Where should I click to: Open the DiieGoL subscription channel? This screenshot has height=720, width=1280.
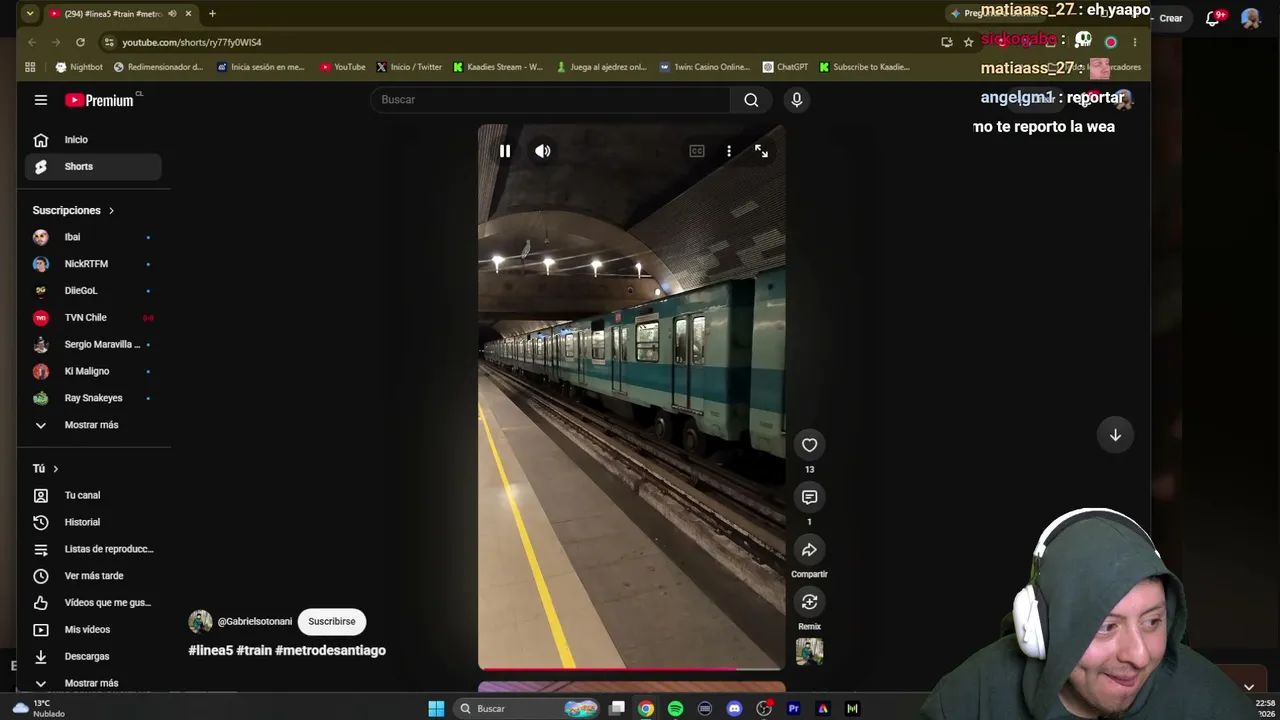pyautogui.click(x=93, y=291)
